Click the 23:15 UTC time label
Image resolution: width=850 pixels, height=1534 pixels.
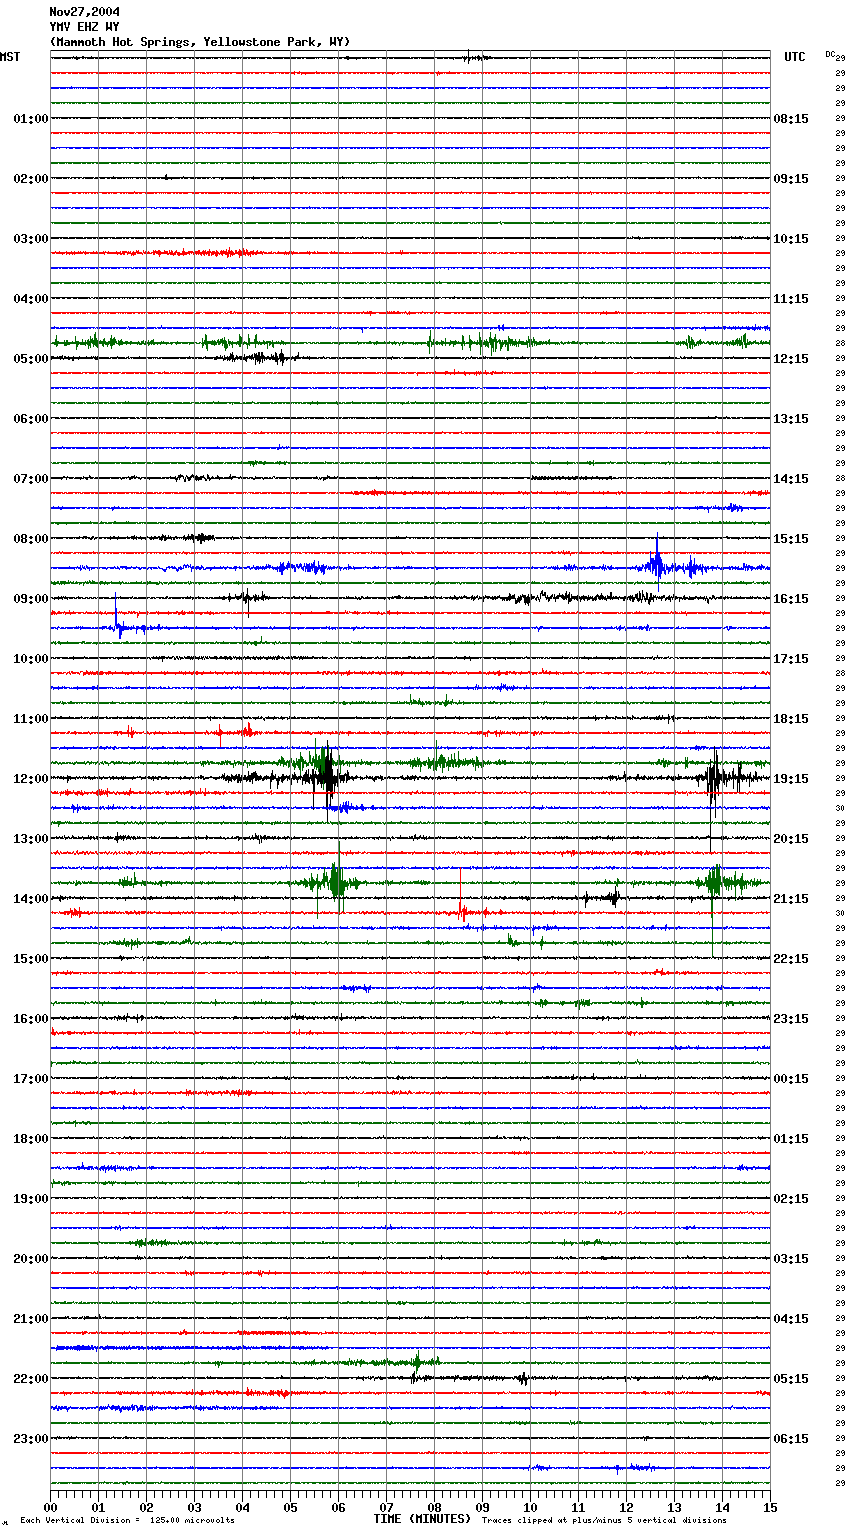(791, 1019)
